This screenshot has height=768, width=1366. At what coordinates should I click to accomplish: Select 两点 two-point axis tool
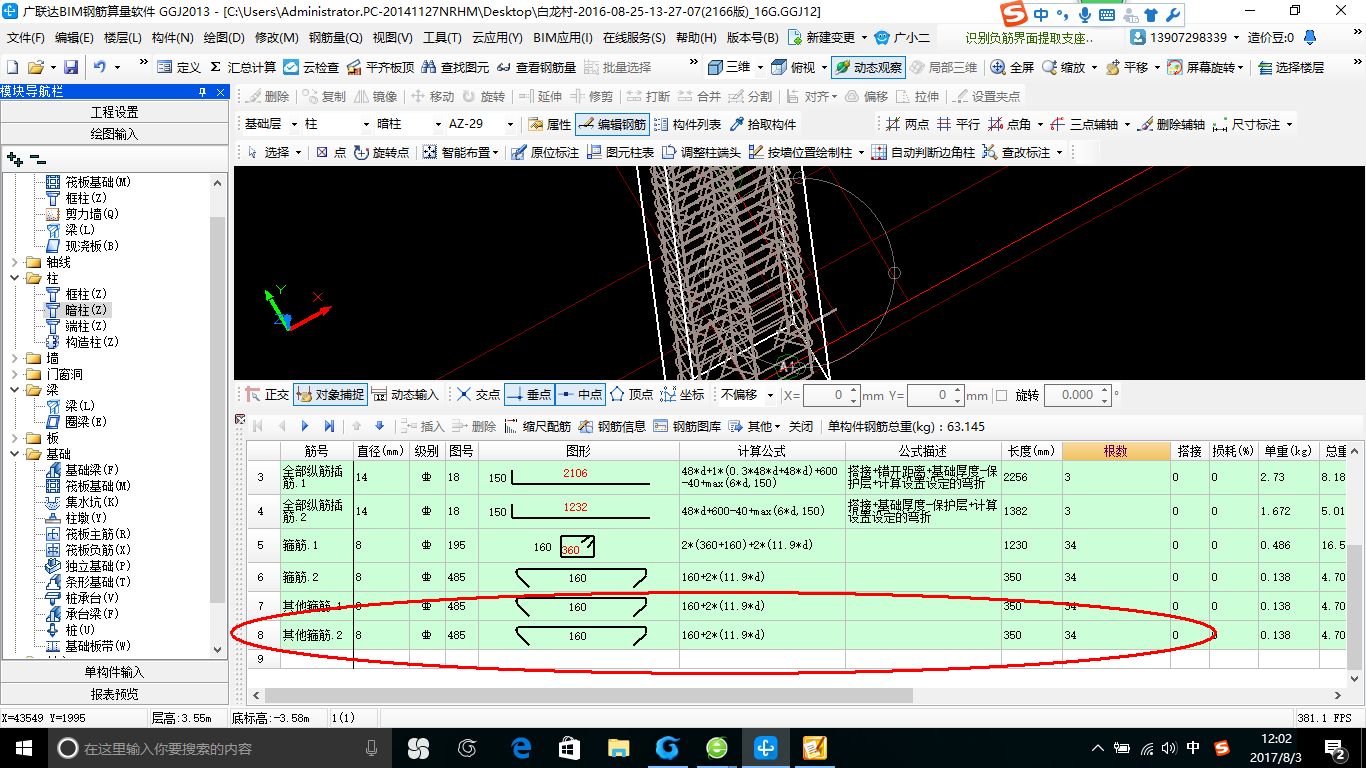(907, 125)
